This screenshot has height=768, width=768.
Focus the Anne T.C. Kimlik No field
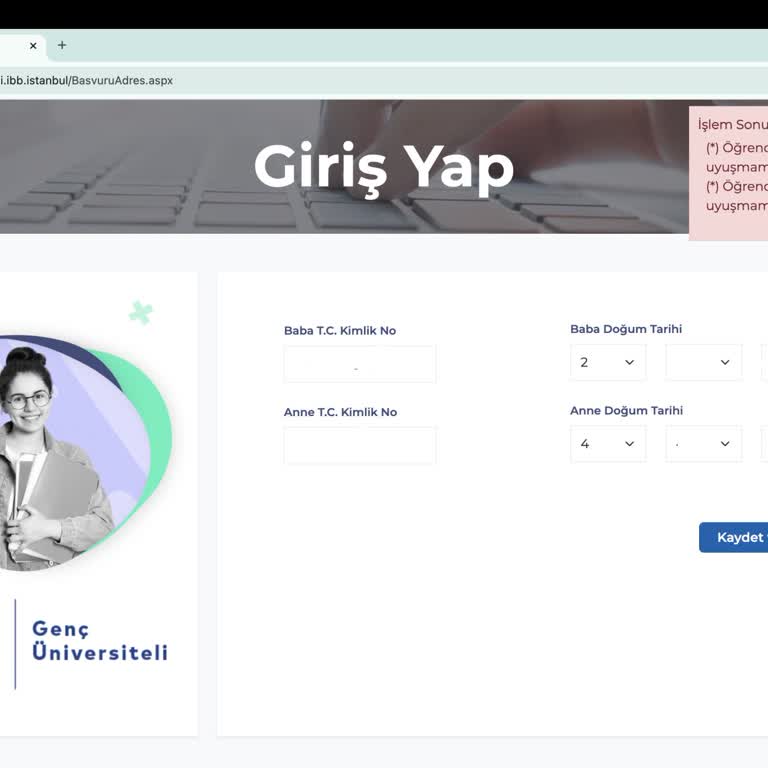tap(360, 445)
